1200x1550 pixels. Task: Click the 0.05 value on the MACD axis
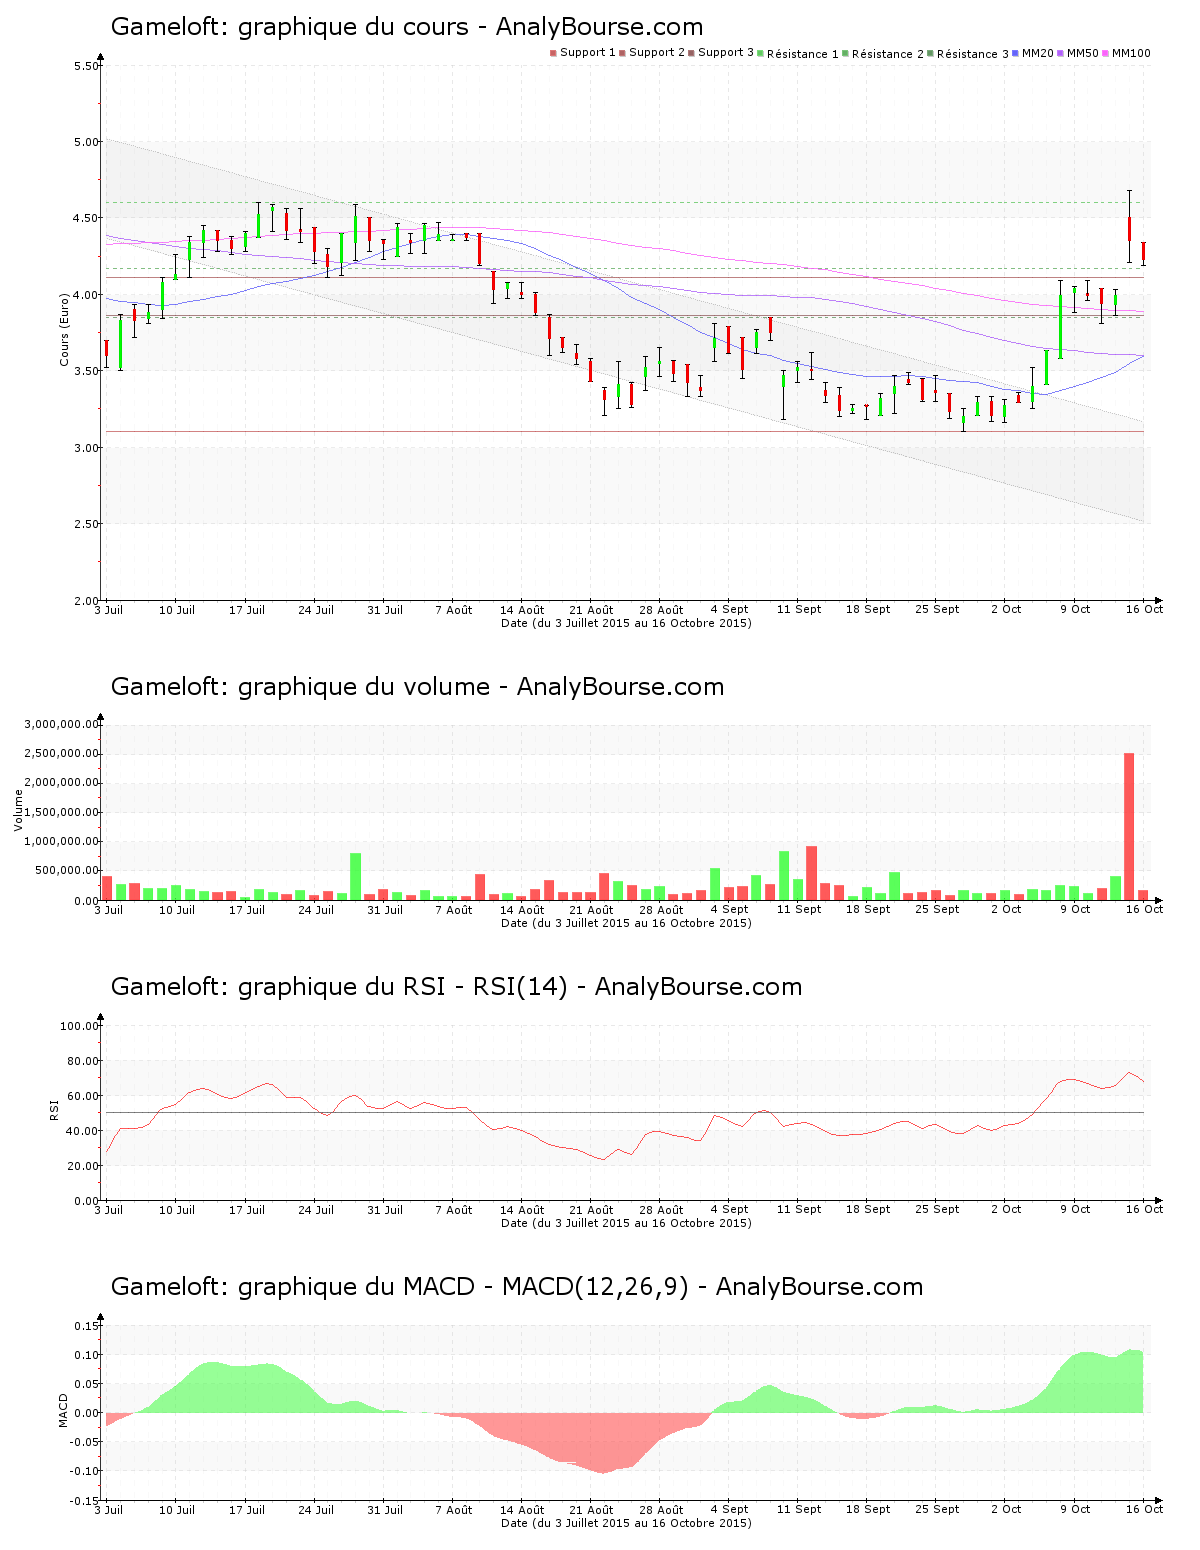click(87, 1384)
